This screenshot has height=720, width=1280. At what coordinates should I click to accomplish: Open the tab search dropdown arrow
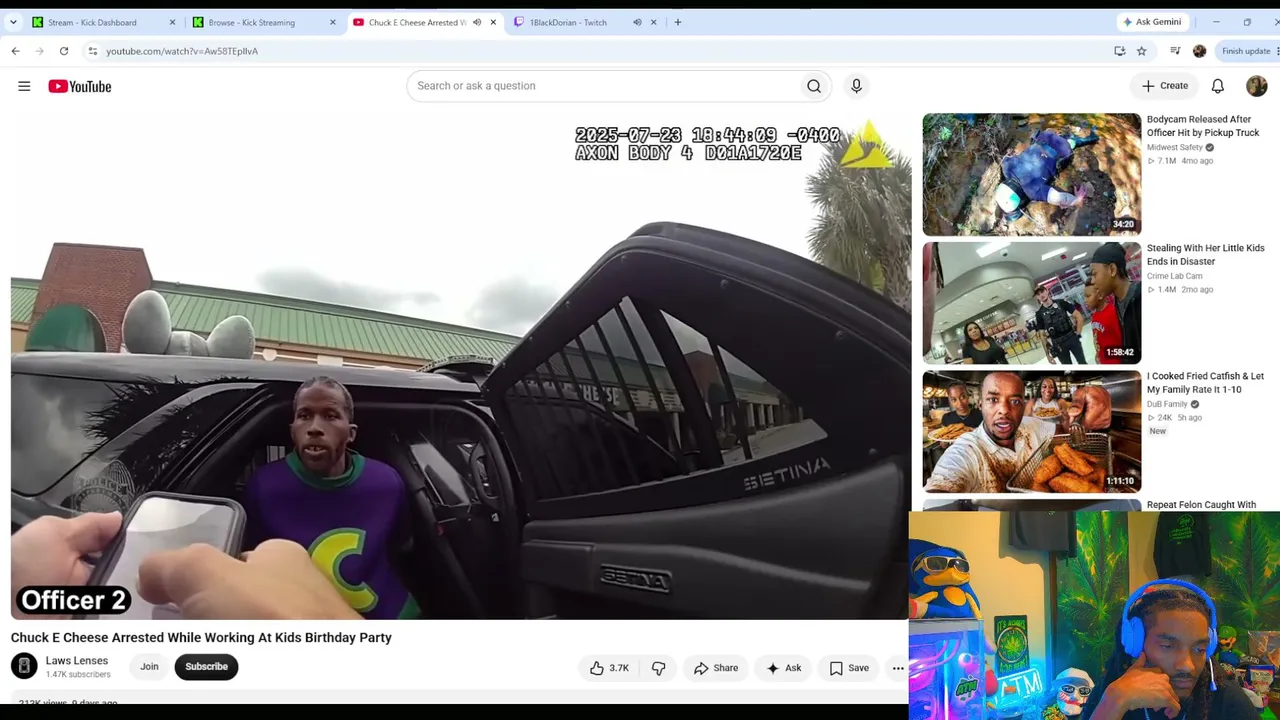(13, 22)
